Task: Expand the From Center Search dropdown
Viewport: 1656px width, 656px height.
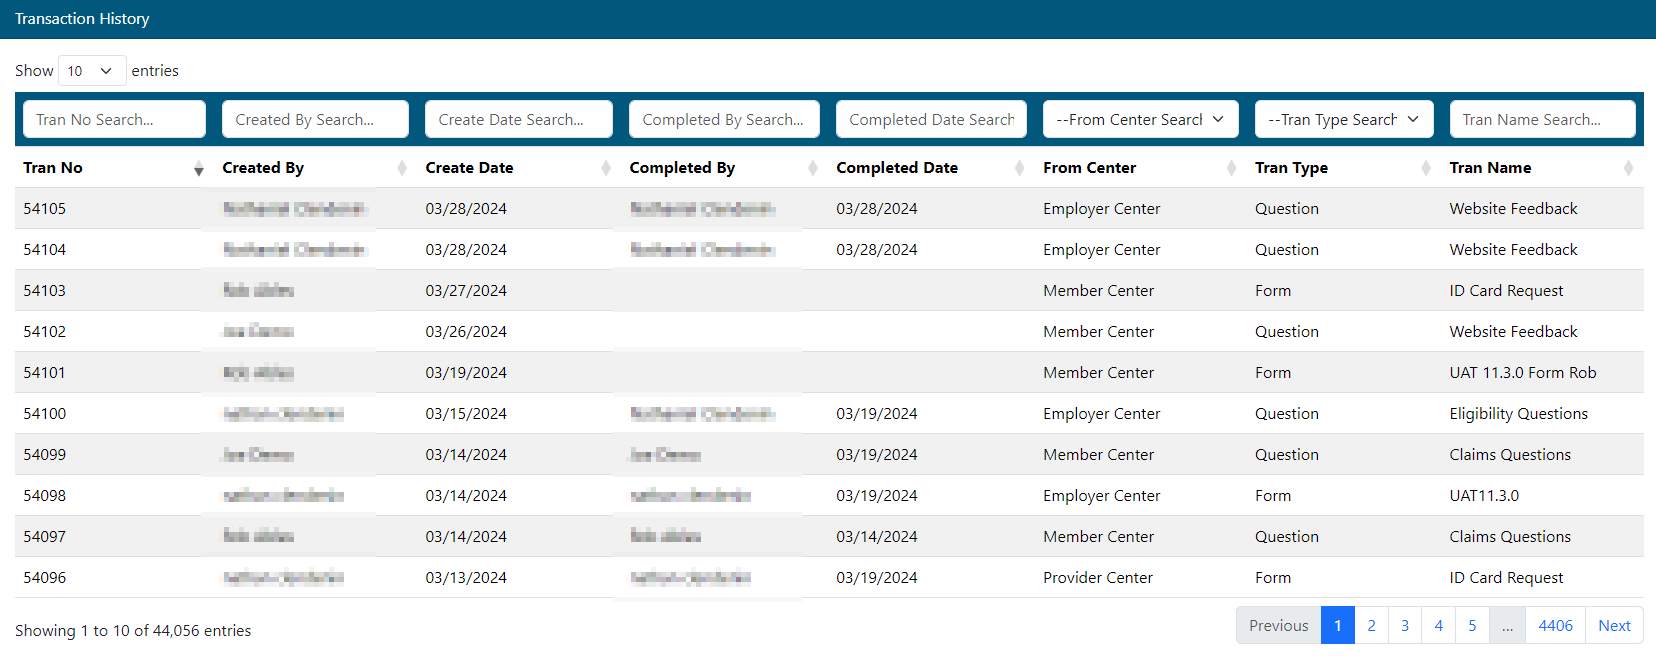Action: pyautogui.click(x=1140, y=119)
